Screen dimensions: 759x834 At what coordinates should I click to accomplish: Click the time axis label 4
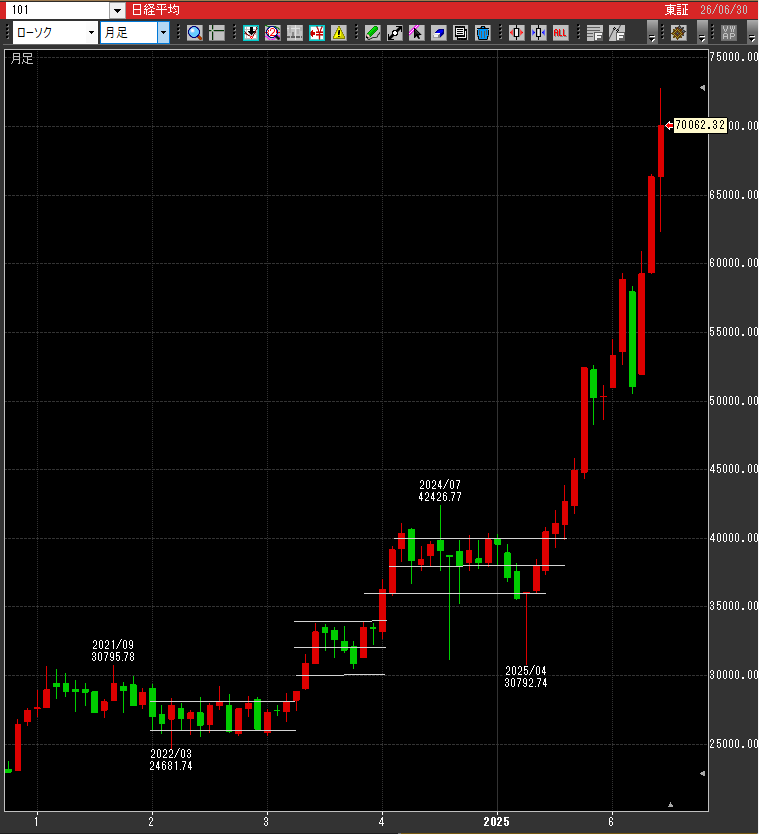pyautogui.click(x=381, y=822)
